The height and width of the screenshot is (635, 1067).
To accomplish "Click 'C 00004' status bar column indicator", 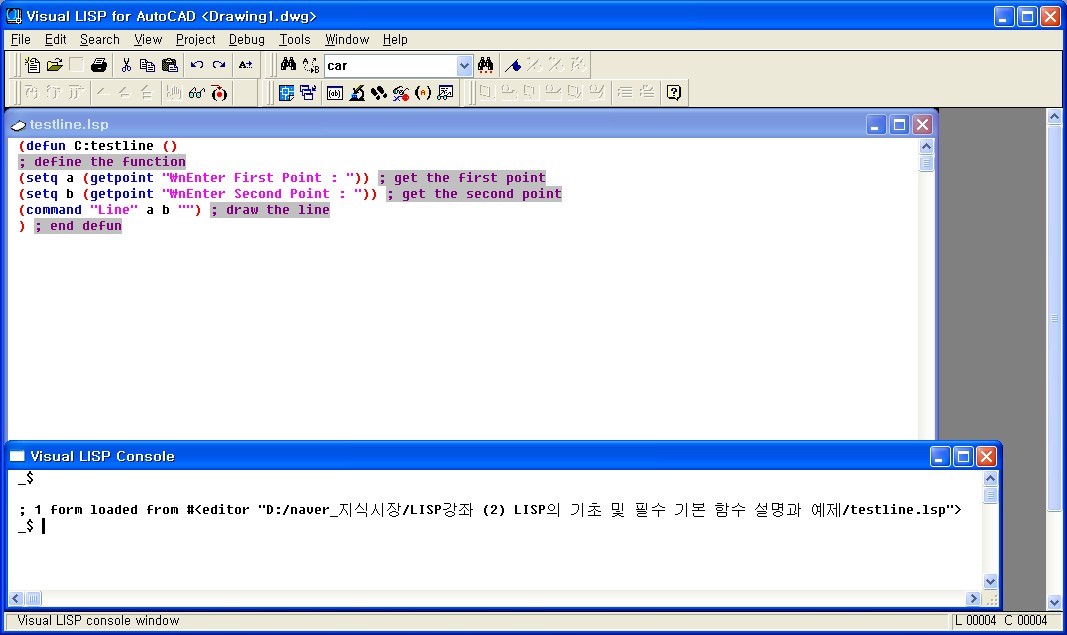I will click(x=1025, y=620).
